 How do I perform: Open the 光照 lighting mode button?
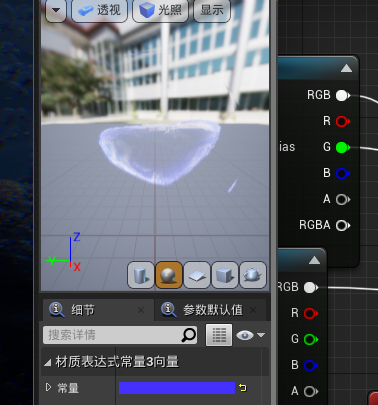point(161,10)
